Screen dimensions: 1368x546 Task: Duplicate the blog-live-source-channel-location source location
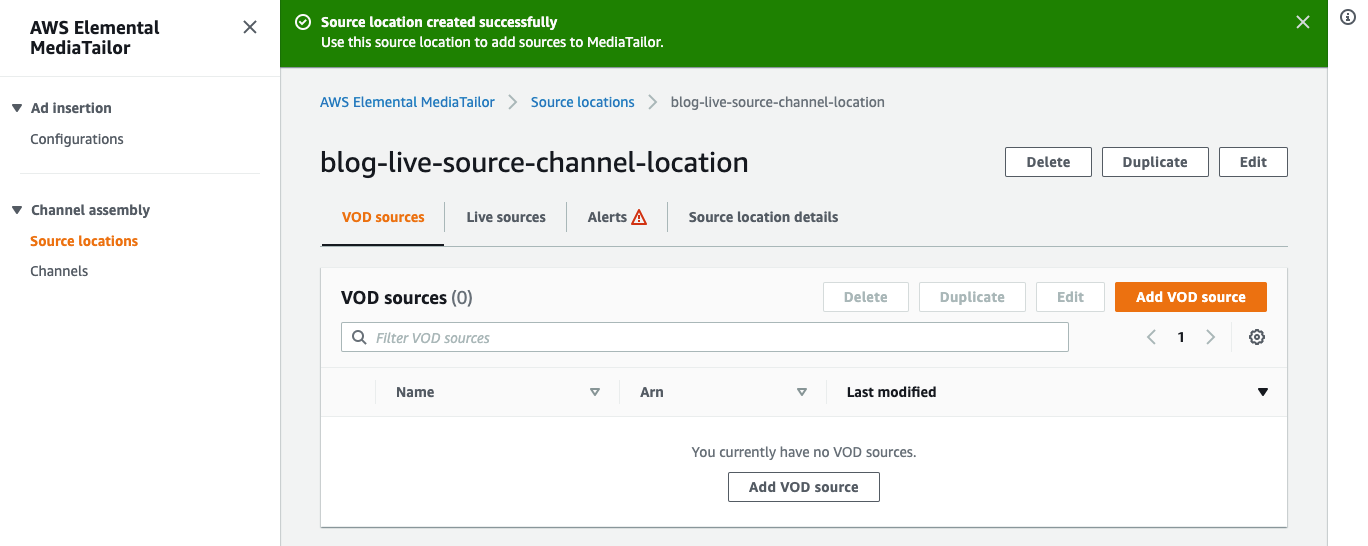[1154, 162]
